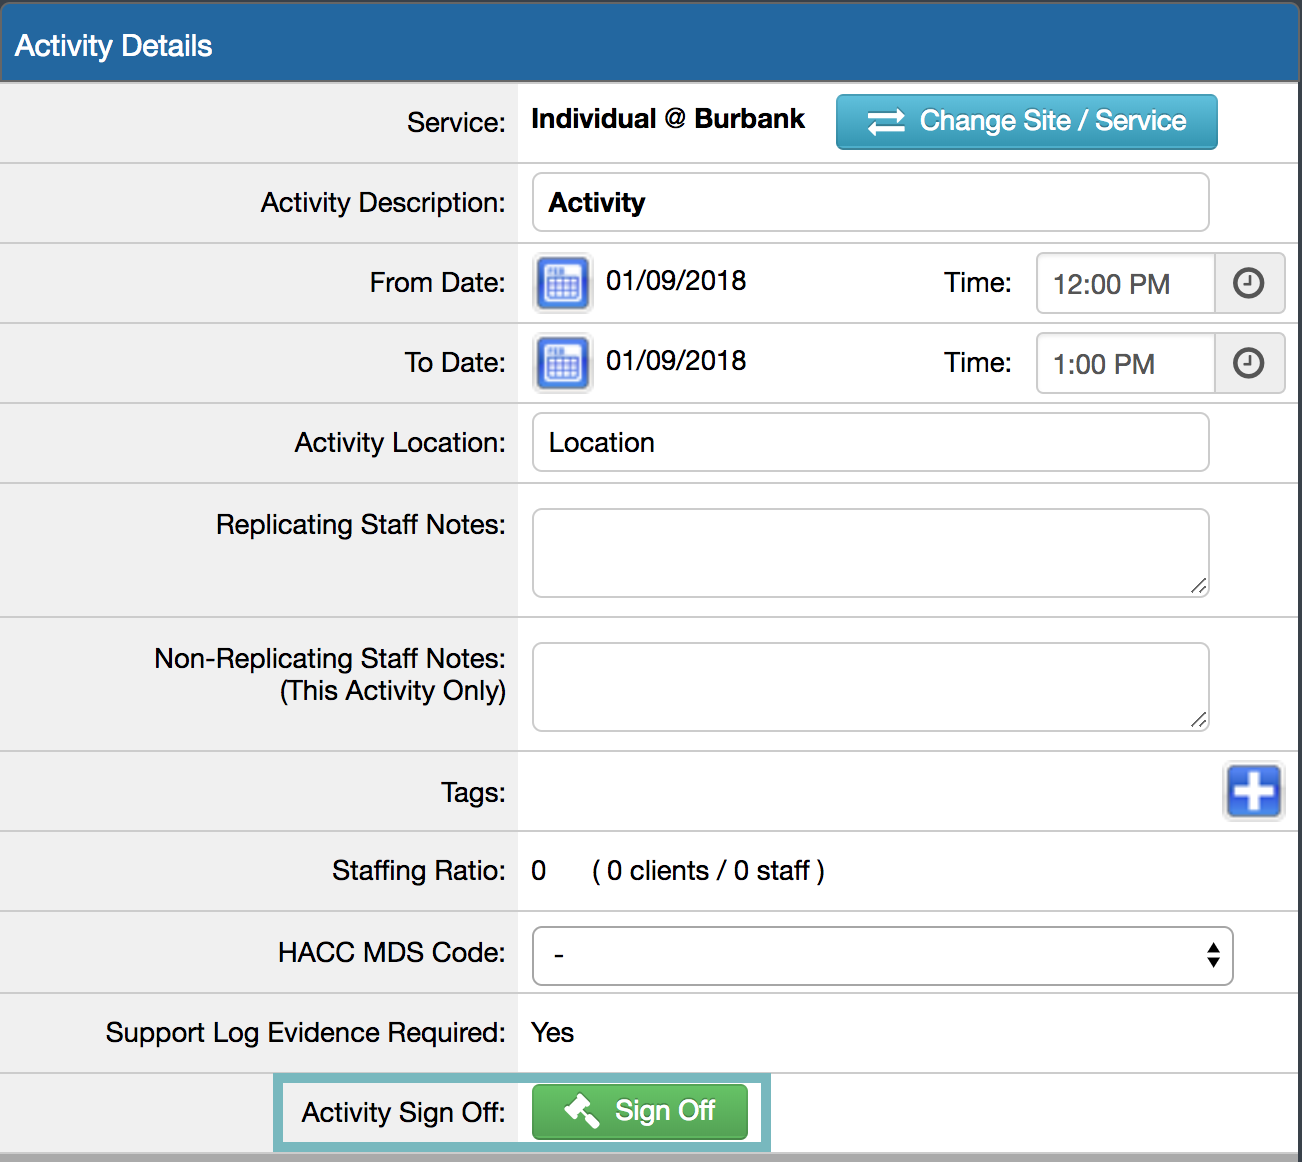Click the HACC MDS Code dropdown arrows
The height and width of the screenshot is (1162, 1302).
[1213, 956]
